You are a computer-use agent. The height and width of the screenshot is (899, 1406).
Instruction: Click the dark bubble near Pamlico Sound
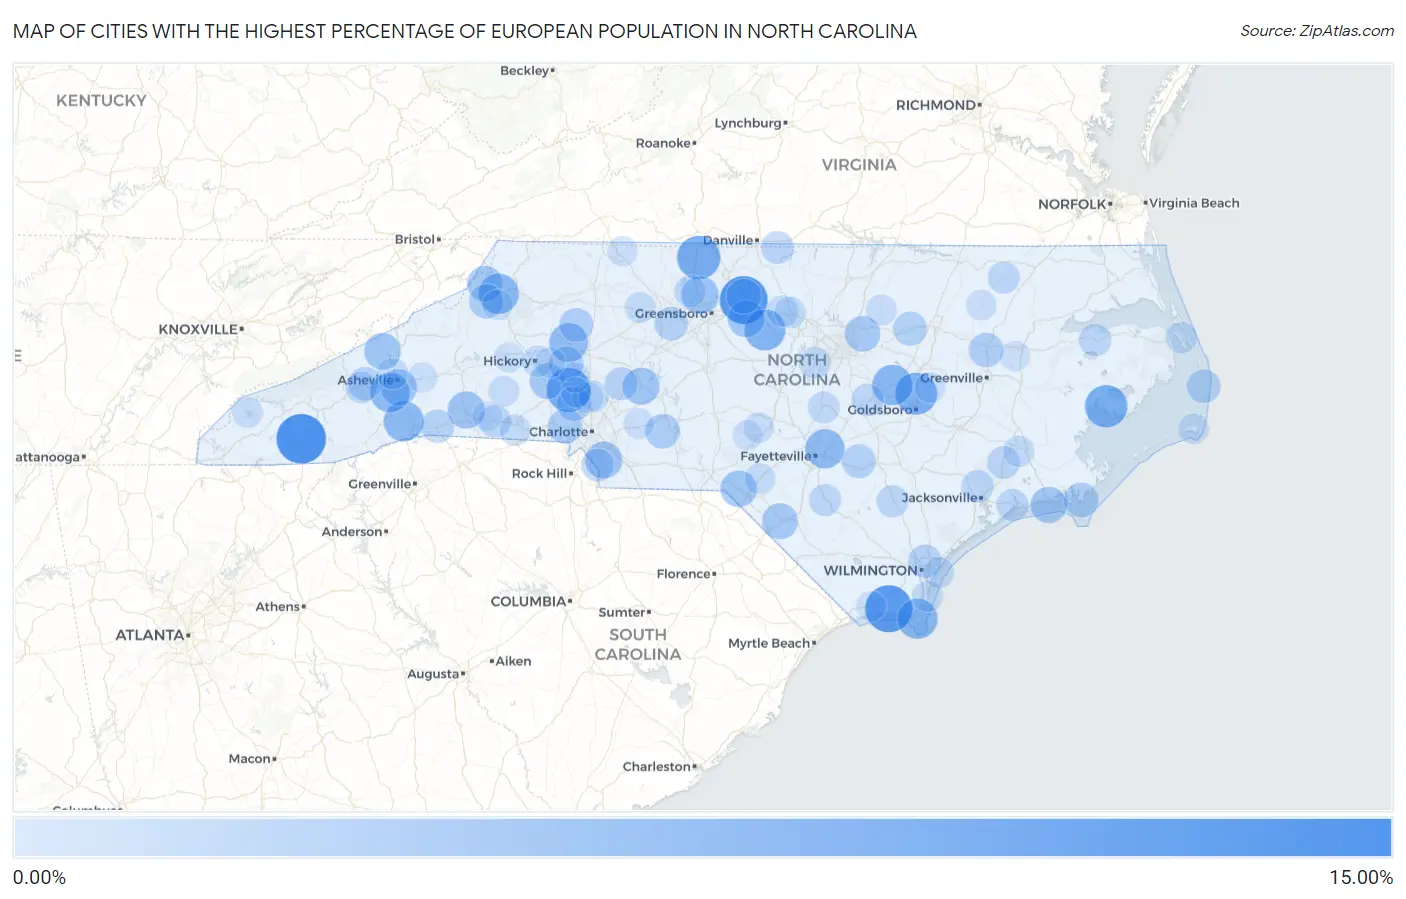[1106, 406]
